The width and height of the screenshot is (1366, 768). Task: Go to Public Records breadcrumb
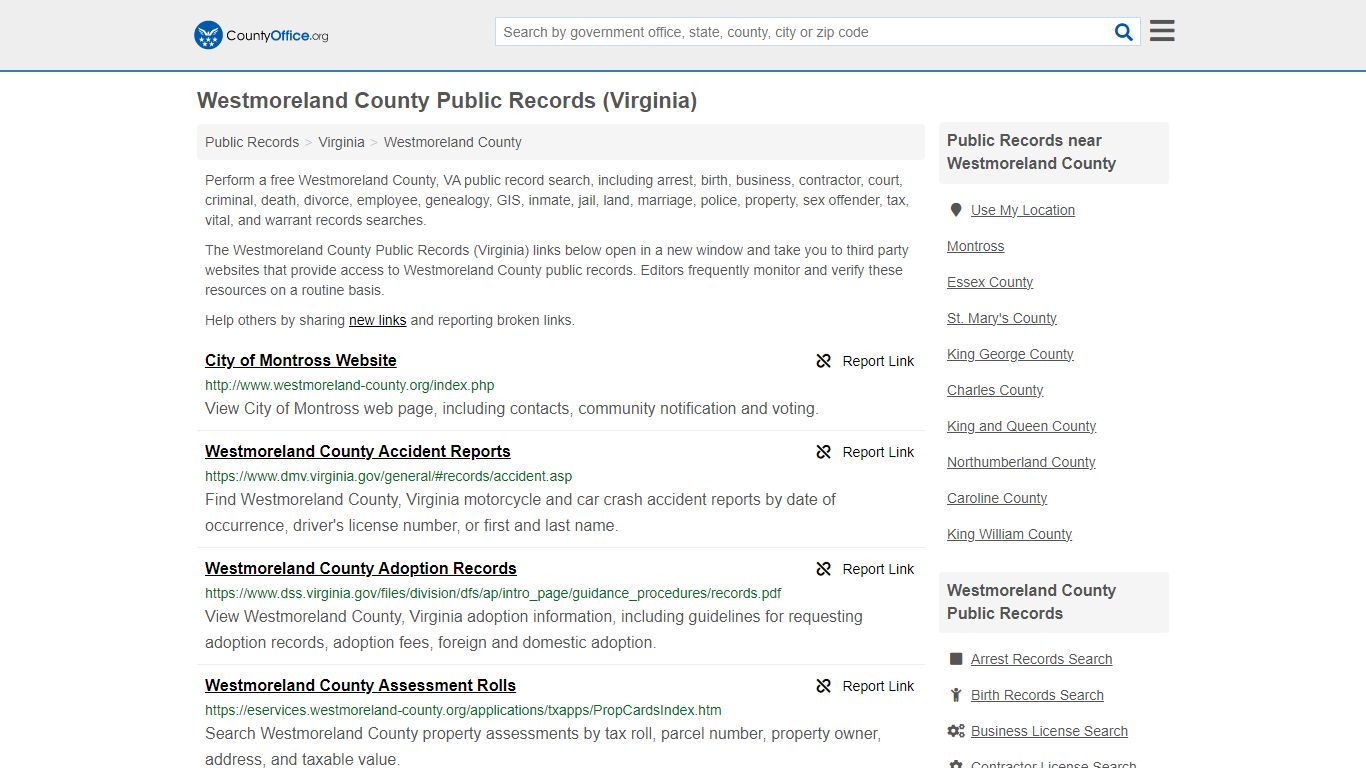(x=252, y=142)
